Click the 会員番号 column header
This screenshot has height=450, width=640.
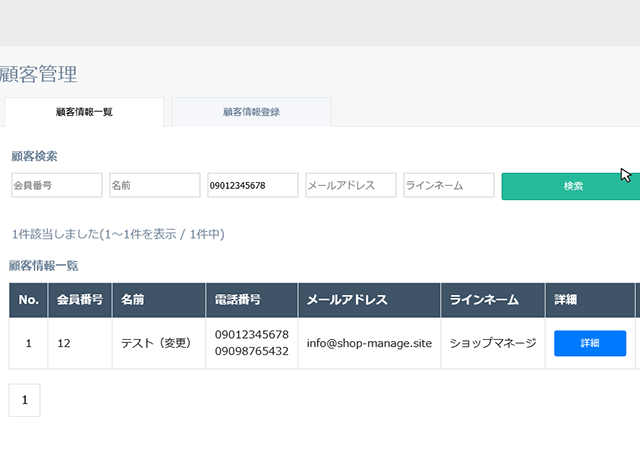pos(80,300)
